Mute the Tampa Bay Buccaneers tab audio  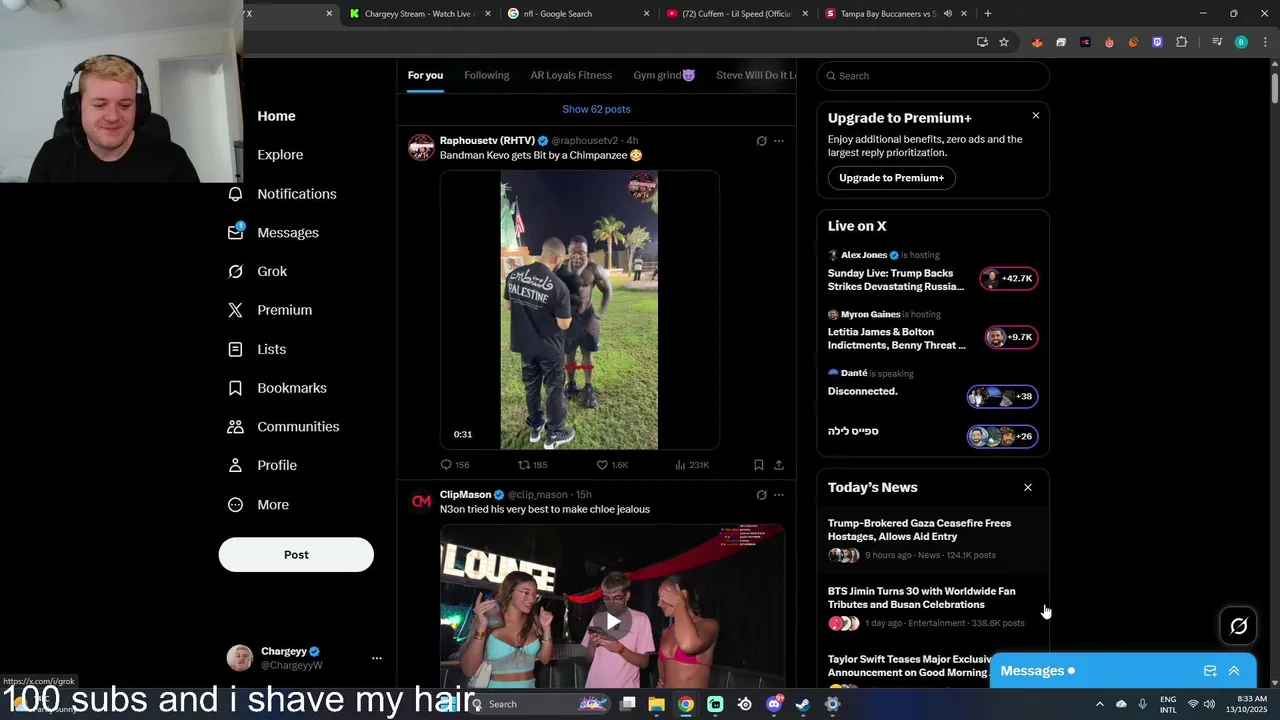[947, 14]
